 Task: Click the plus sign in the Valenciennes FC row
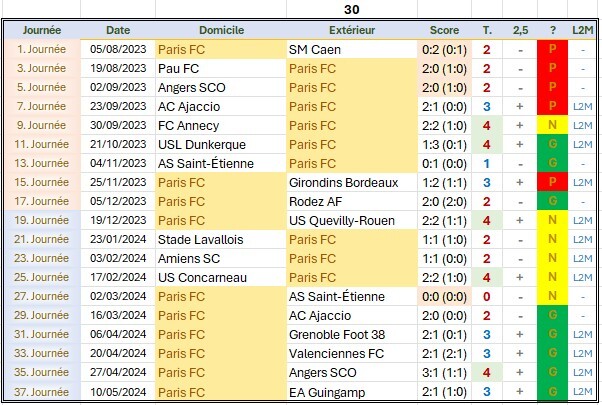pos(520,353)
